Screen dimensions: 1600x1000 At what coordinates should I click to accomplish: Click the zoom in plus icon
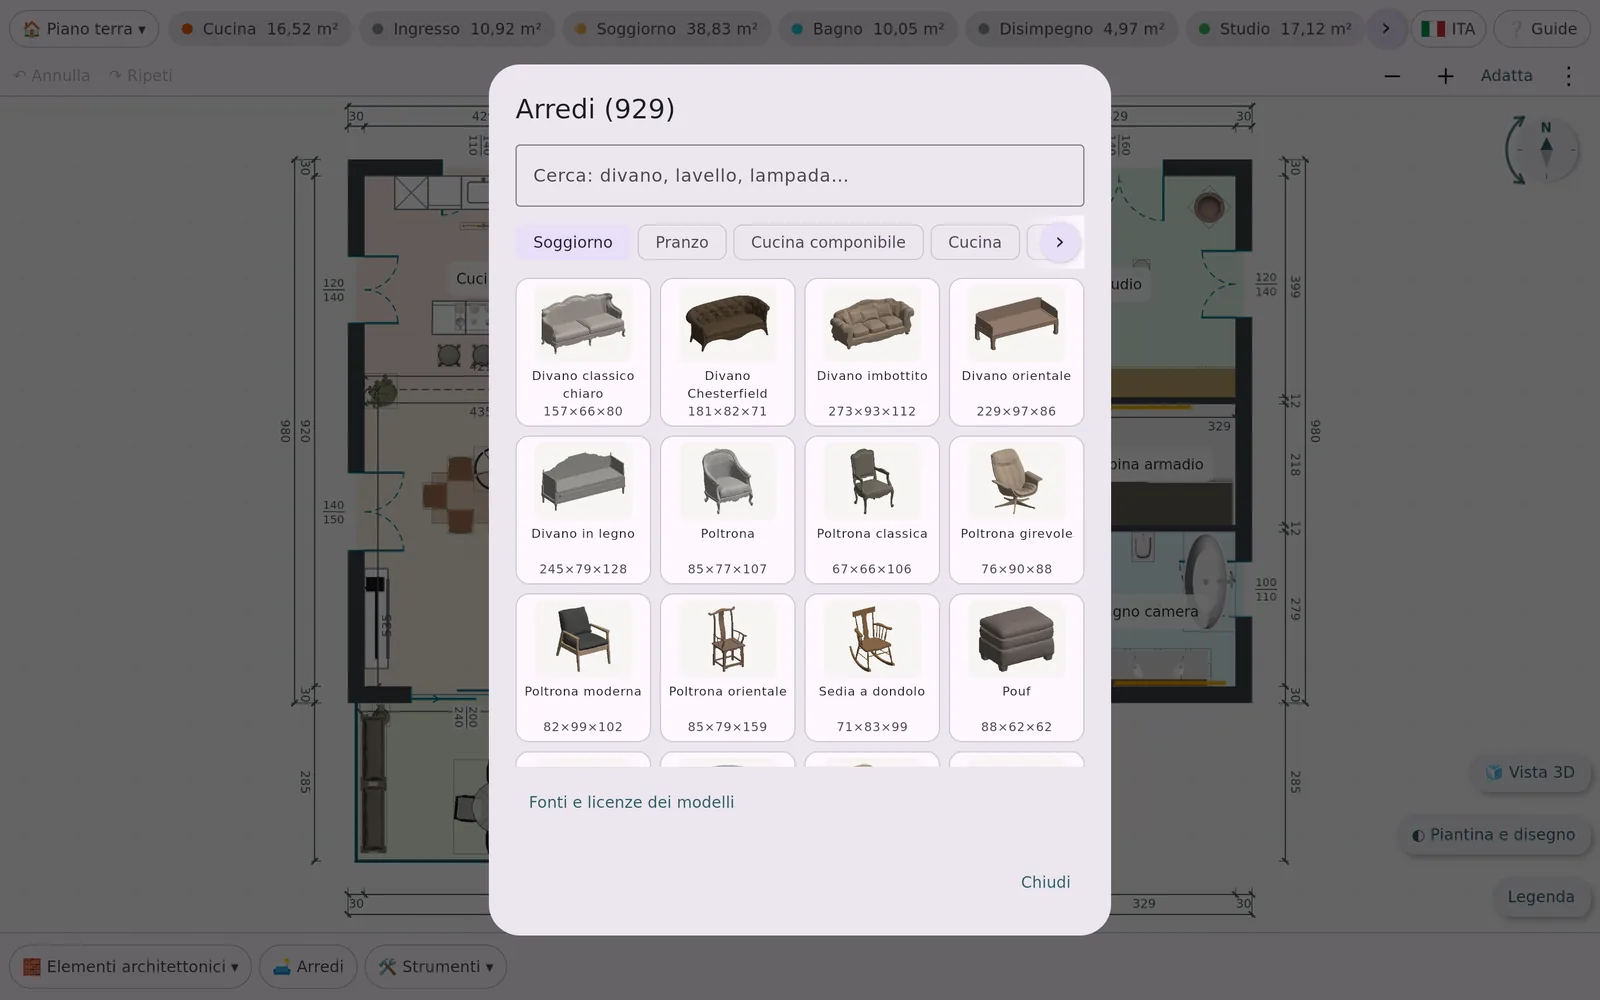[x=1445, y=76]
